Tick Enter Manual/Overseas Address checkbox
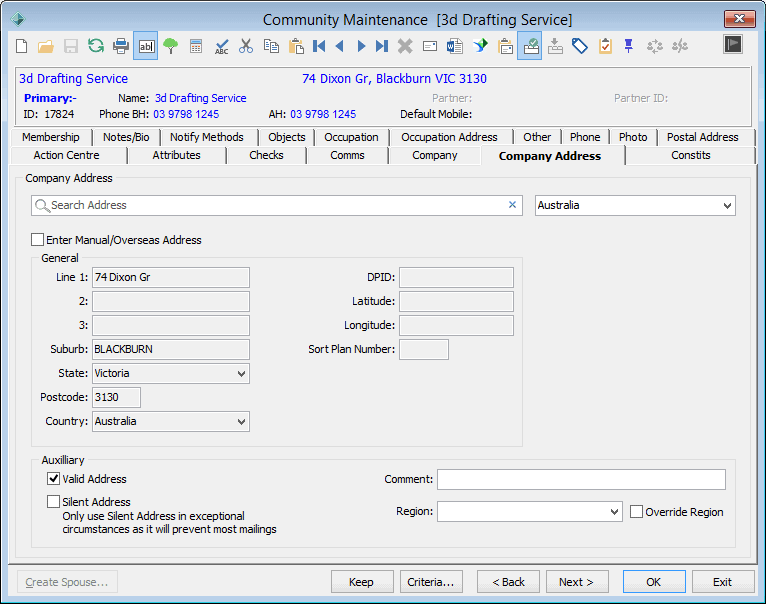This screenshot has width=766, height=604. (37, 239)
